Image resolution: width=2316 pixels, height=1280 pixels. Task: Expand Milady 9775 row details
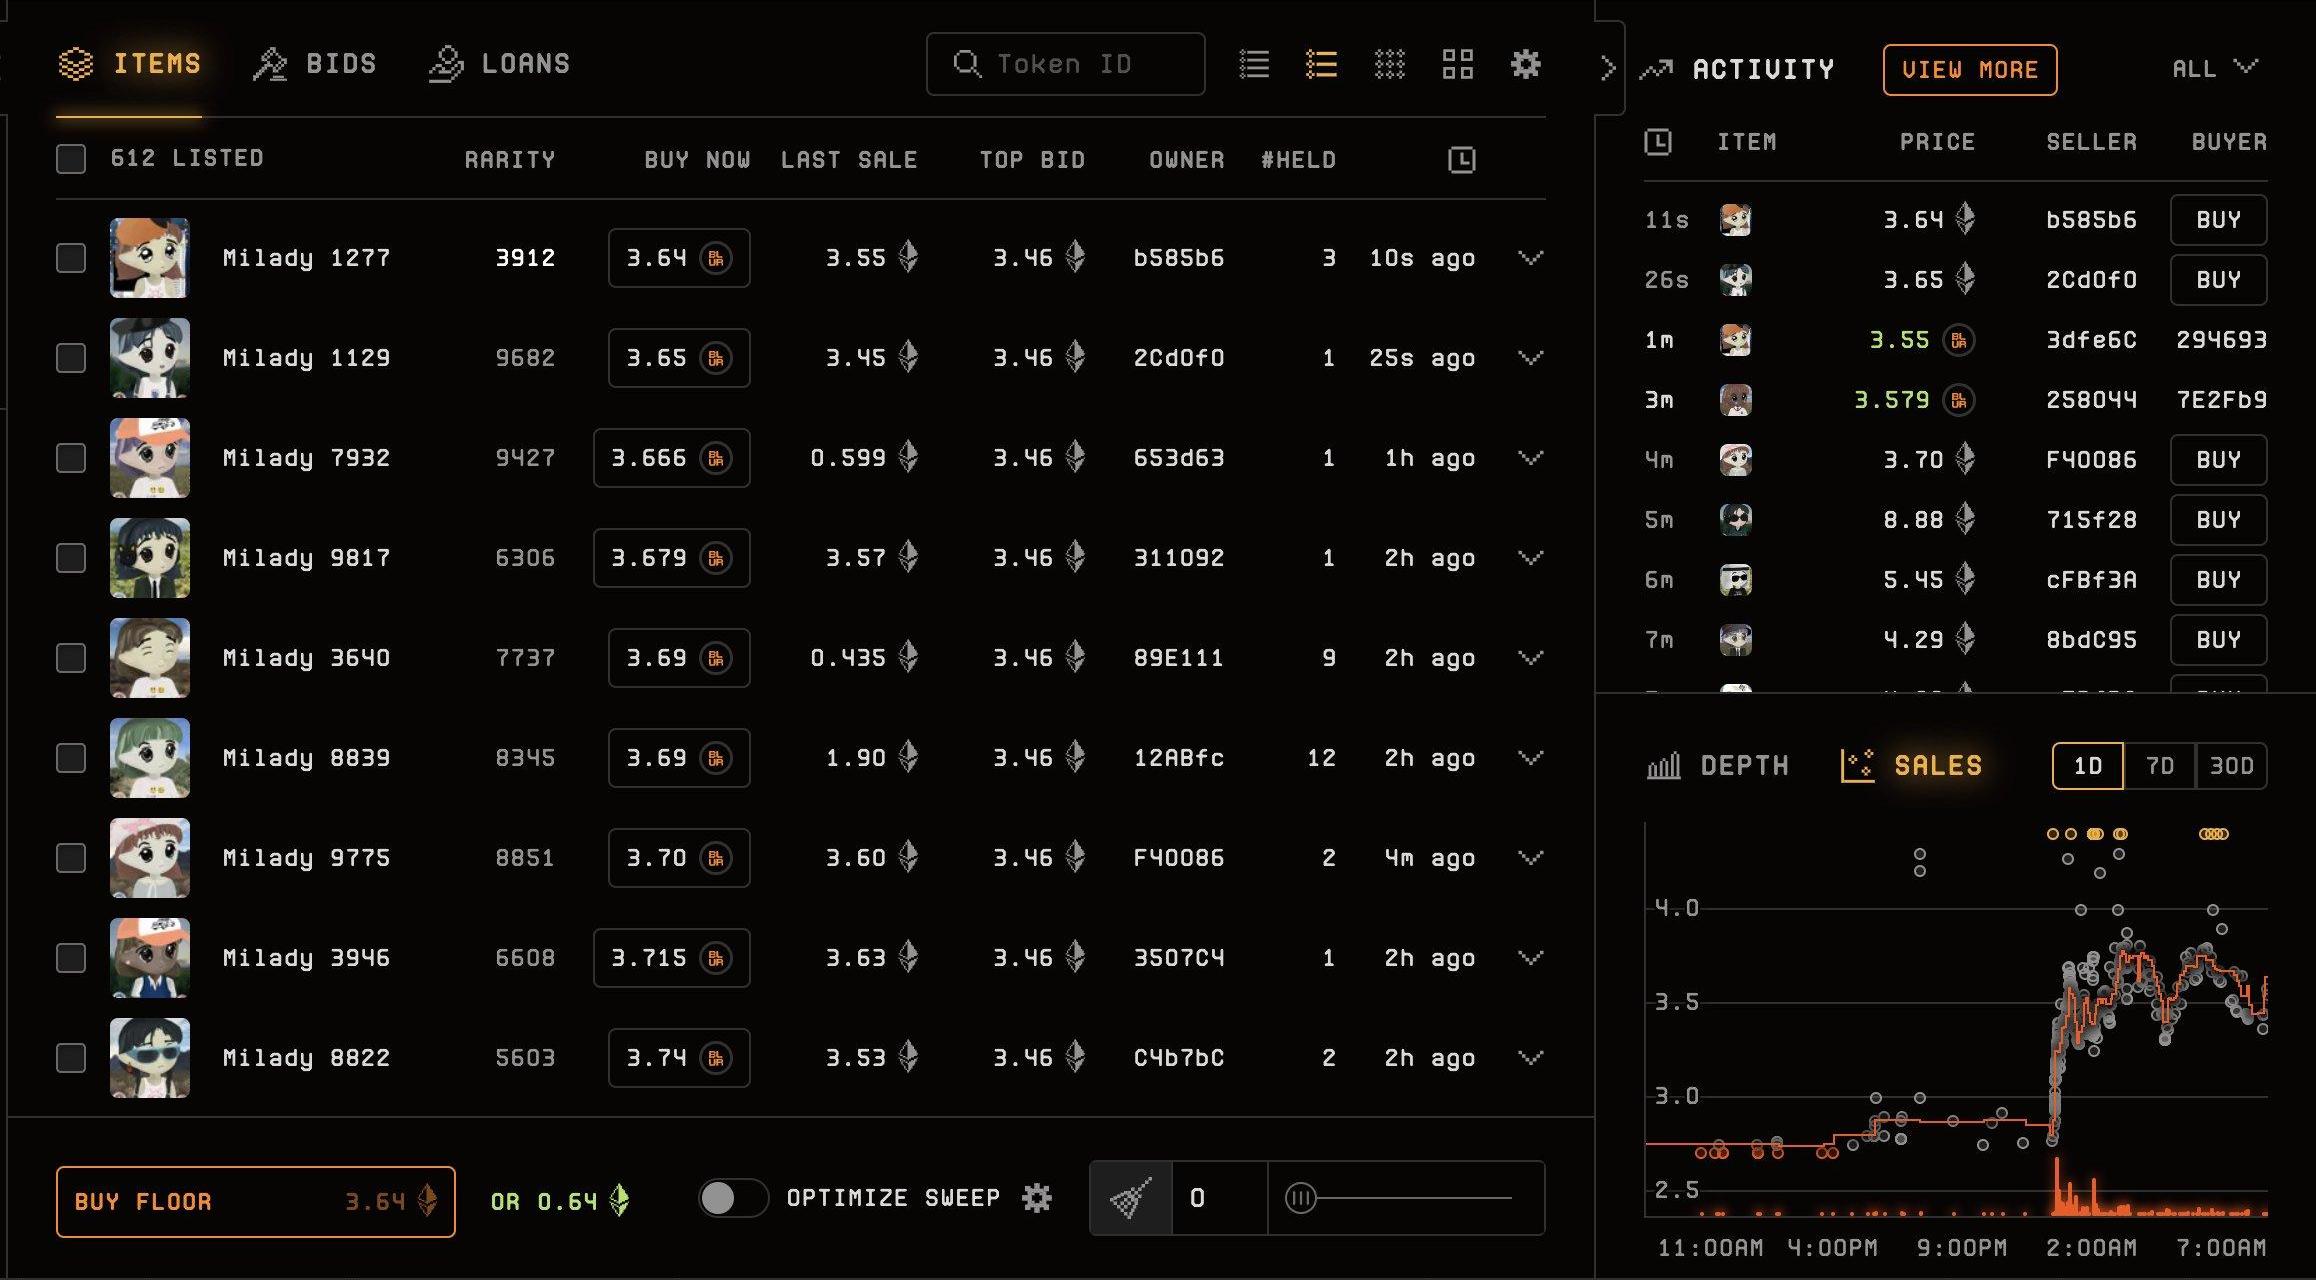pyautogui.click(x=1530, y=858)
